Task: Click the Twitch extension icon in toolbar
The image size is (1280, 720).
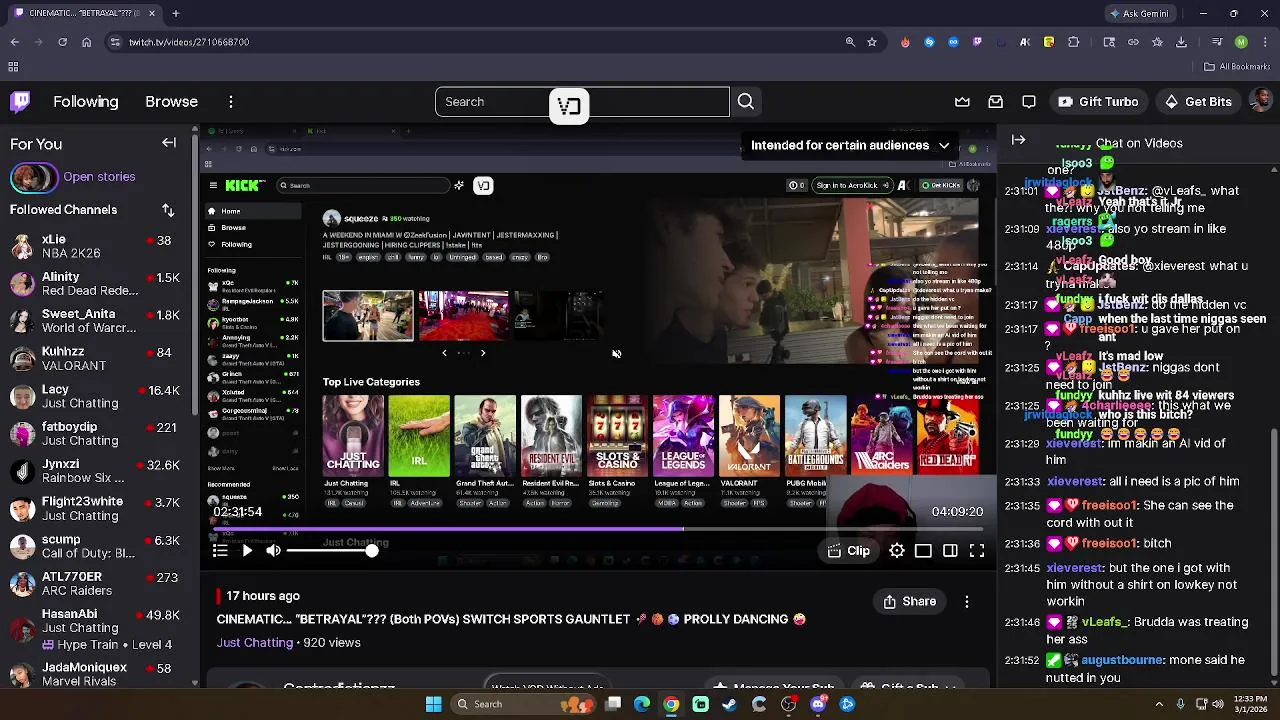Action: click(x=977, y=42)
